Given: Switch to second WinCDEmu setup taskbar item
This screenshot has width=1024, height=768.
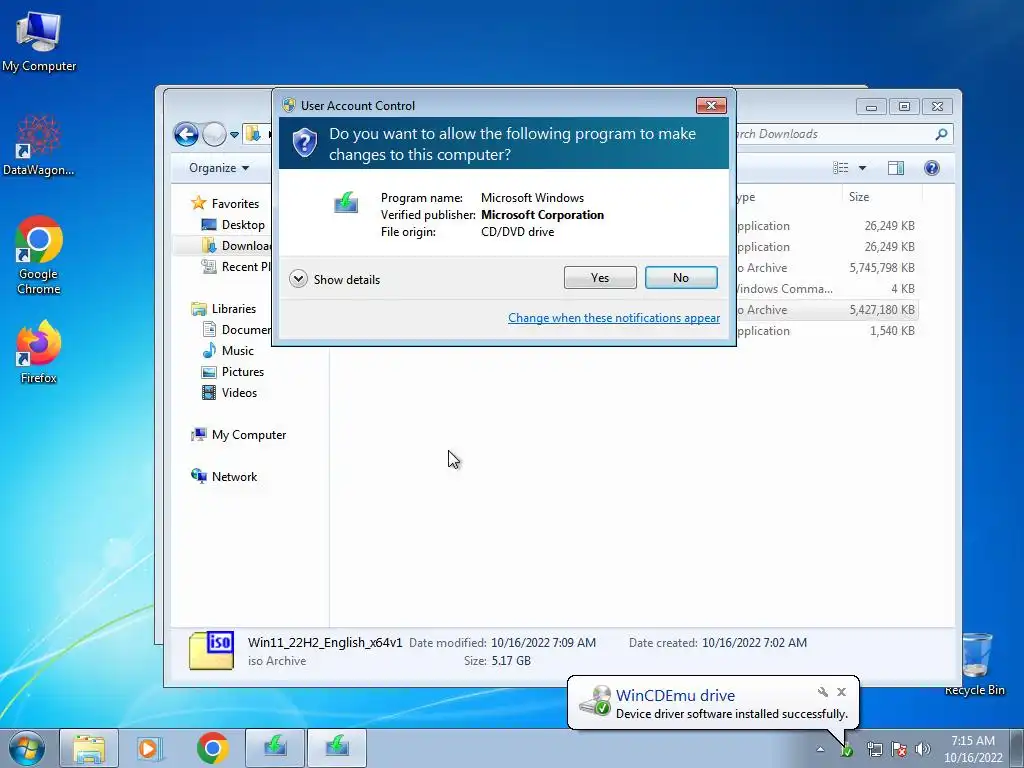Looking at the screenshot, I should (337, 748).
